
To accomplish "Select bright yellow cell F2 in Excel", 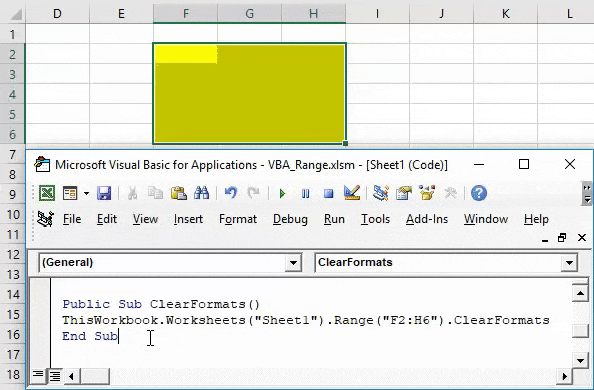I will (x=186, y=54).
